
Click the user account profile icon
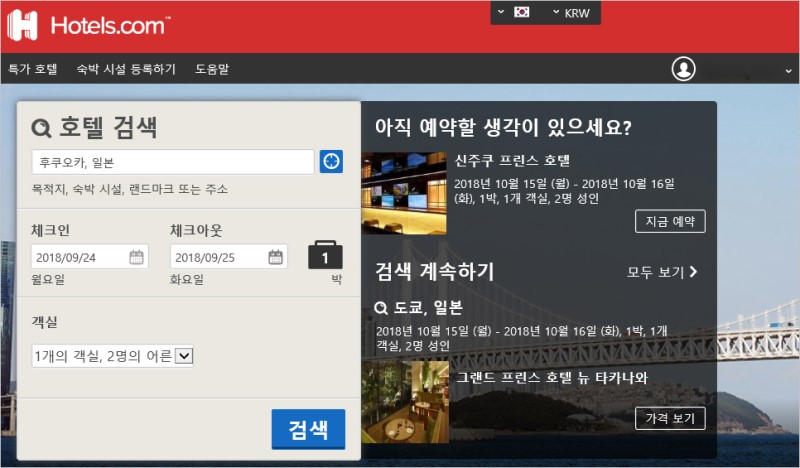683,68
